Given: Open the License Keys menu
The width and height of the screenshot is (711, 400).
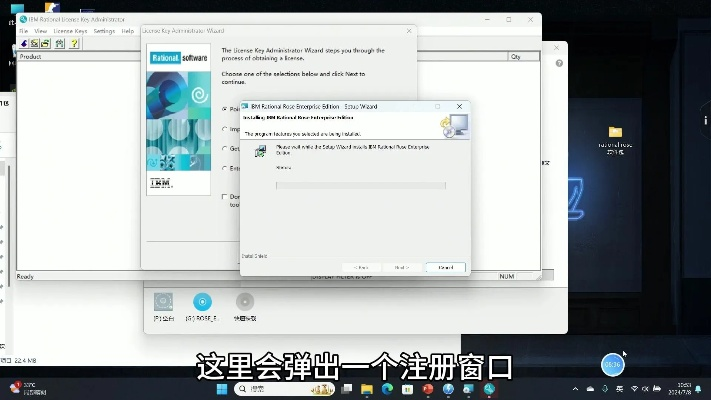Looking at the screenshot, I should (70, 31).
